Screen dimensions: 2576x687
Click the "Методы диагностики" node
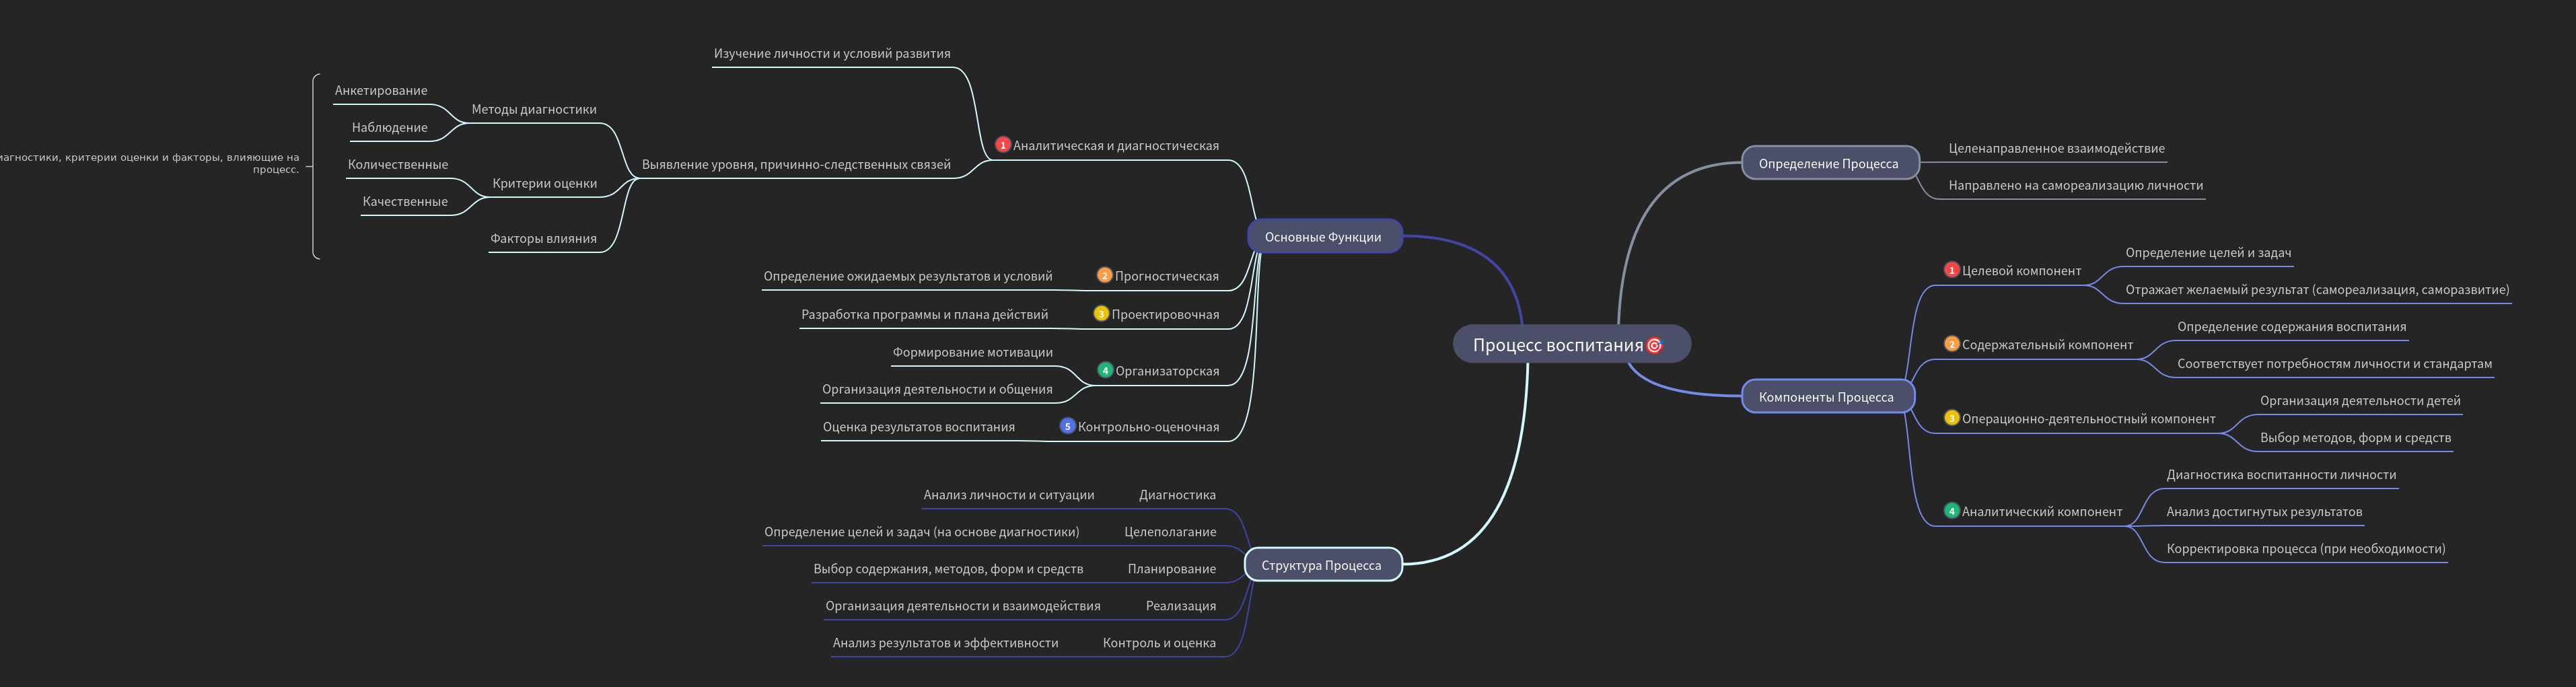[x=532, y=108]
